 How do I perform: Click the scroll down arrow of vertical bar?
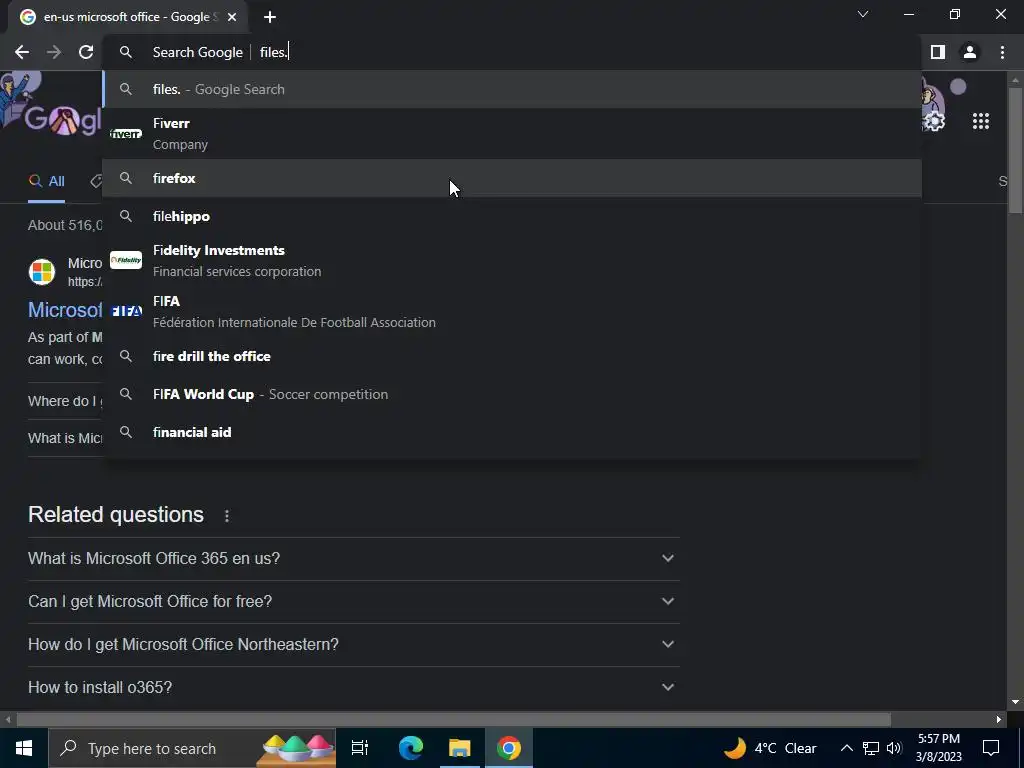coord(1015,703)
